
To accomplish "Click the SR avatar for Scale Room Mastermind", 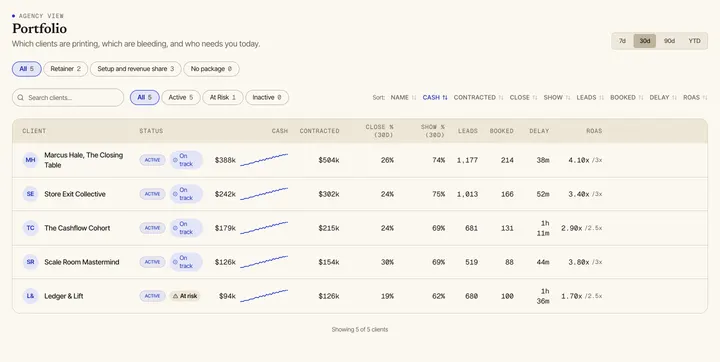I will (30, 262).
